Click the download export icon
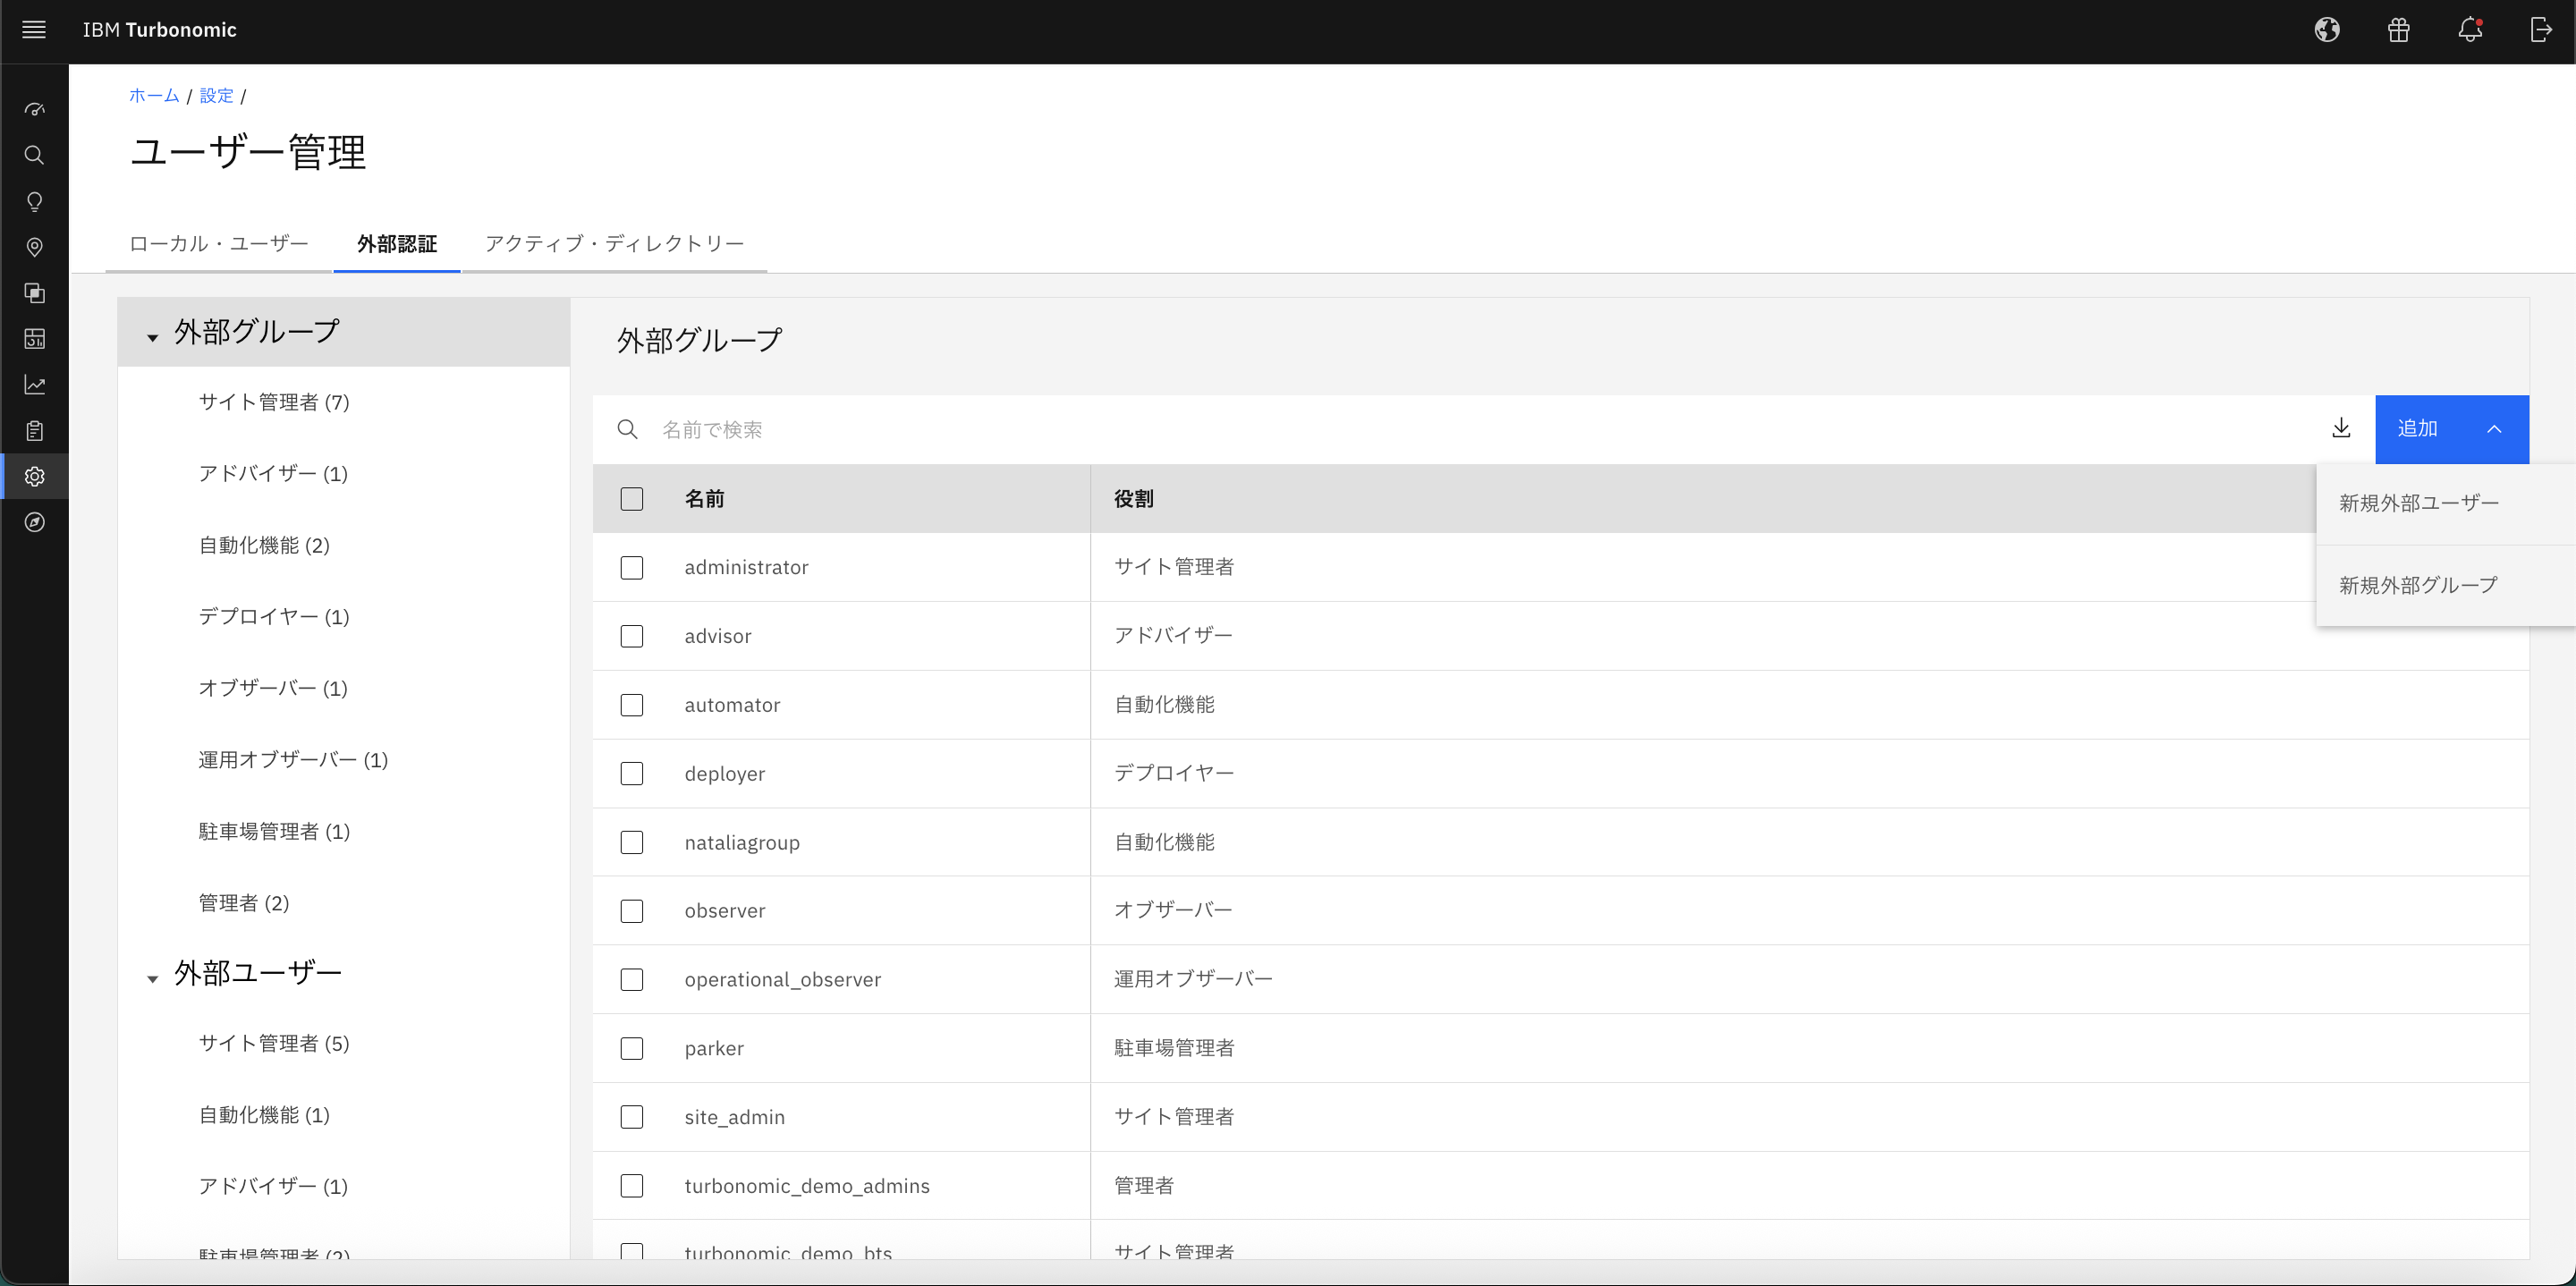The image size is (2576, 1286). pyautogui.click(x=2341, y=429)
